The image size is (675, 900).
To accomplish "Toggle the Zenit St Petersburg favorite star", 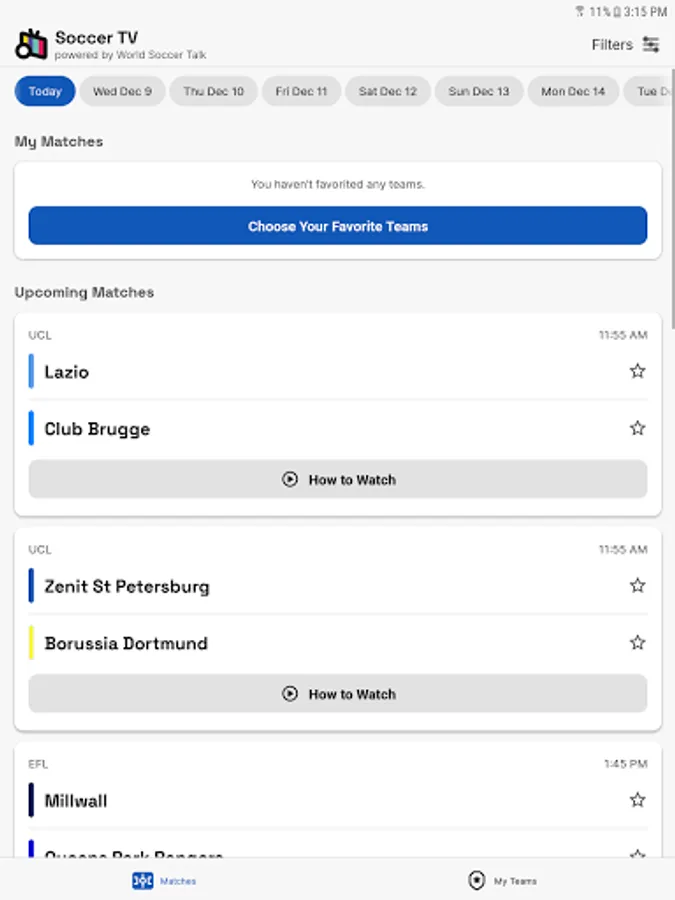I will pos(637,585).
